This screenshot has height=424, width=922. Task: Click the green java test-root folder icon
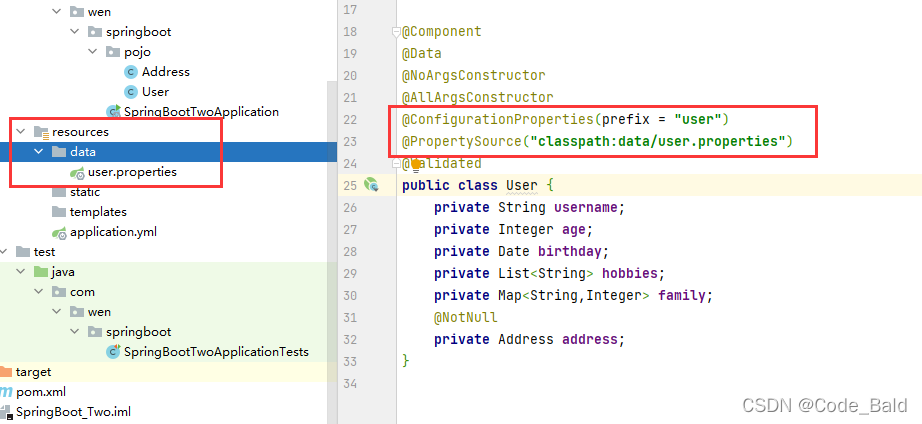pos(41,272)
